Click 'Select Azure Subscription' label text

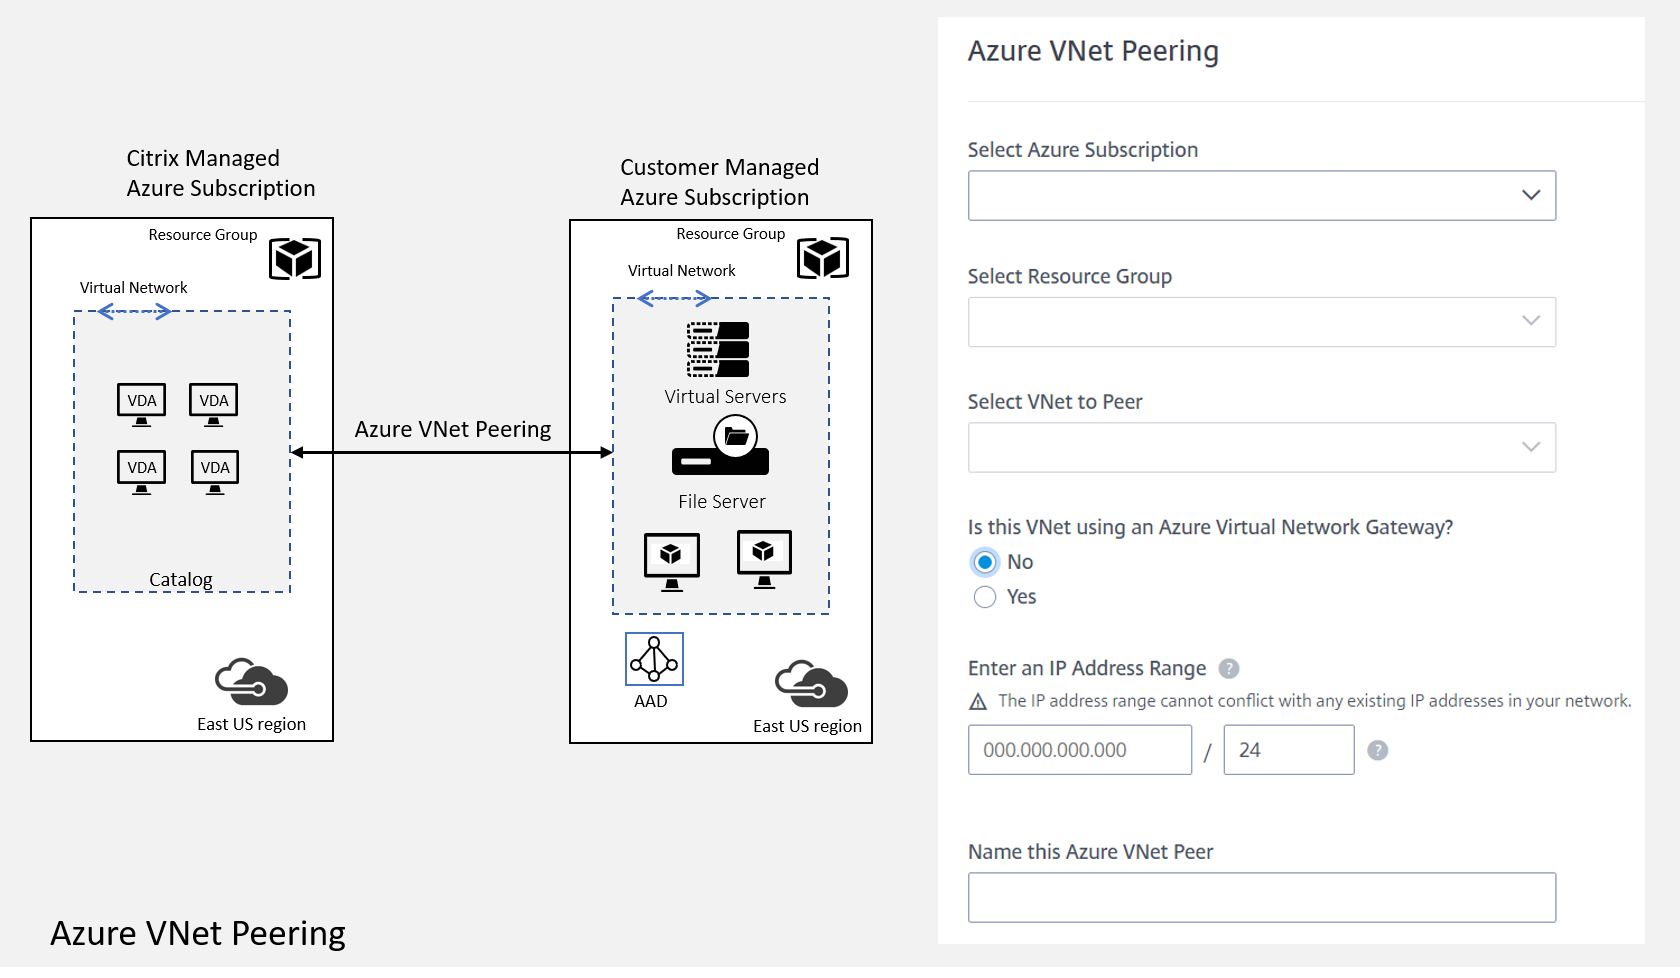1083,150
